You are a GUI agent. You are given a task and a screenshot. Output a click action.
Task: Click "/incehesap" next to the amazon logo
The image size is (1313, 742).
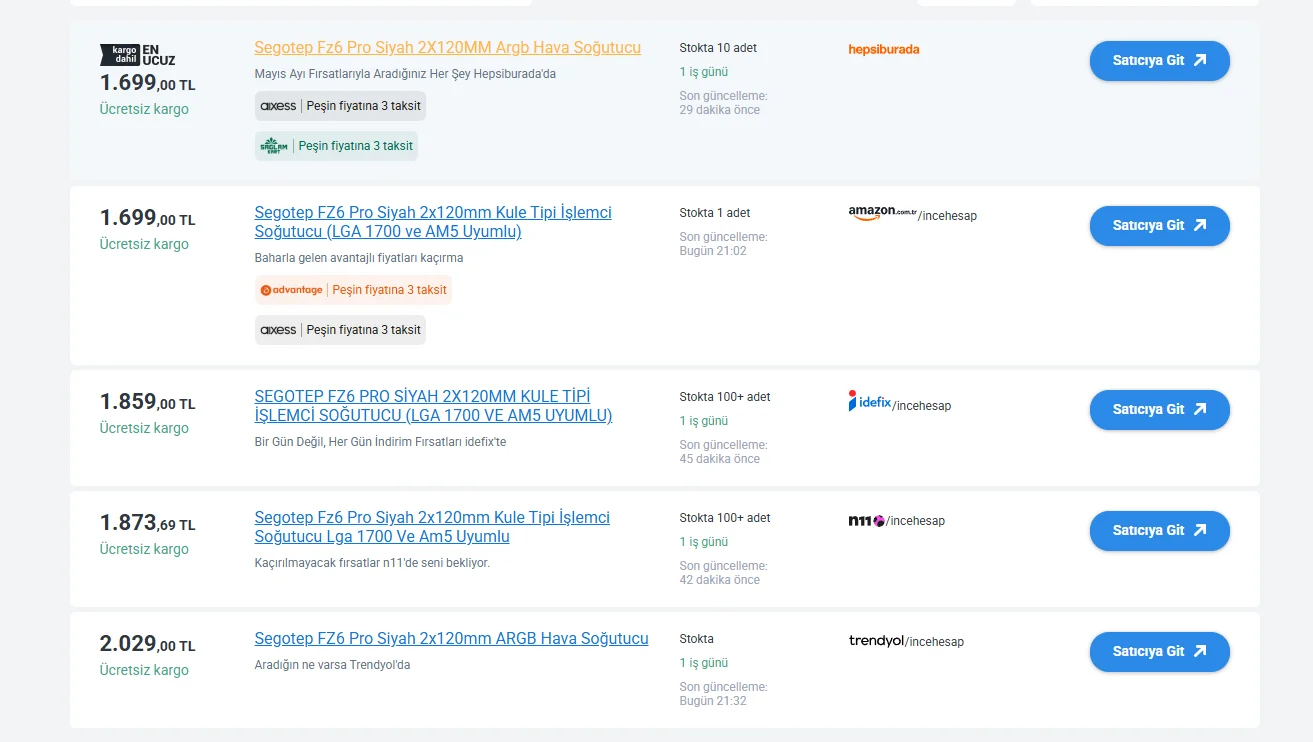[x=947, y=216]
